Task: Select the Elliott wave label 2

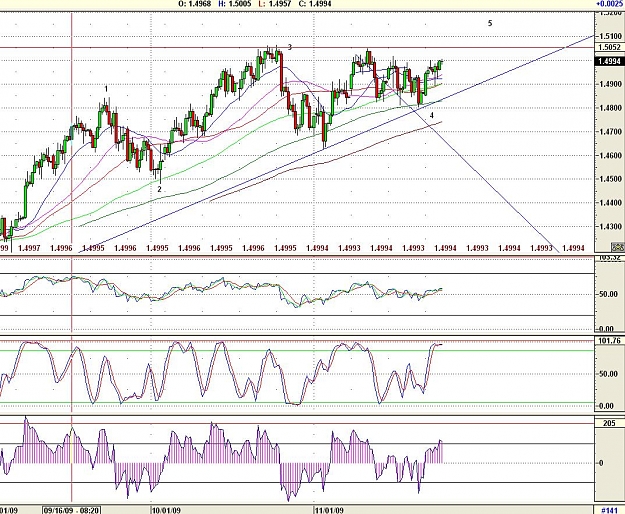Action: [x=159, y=189]
